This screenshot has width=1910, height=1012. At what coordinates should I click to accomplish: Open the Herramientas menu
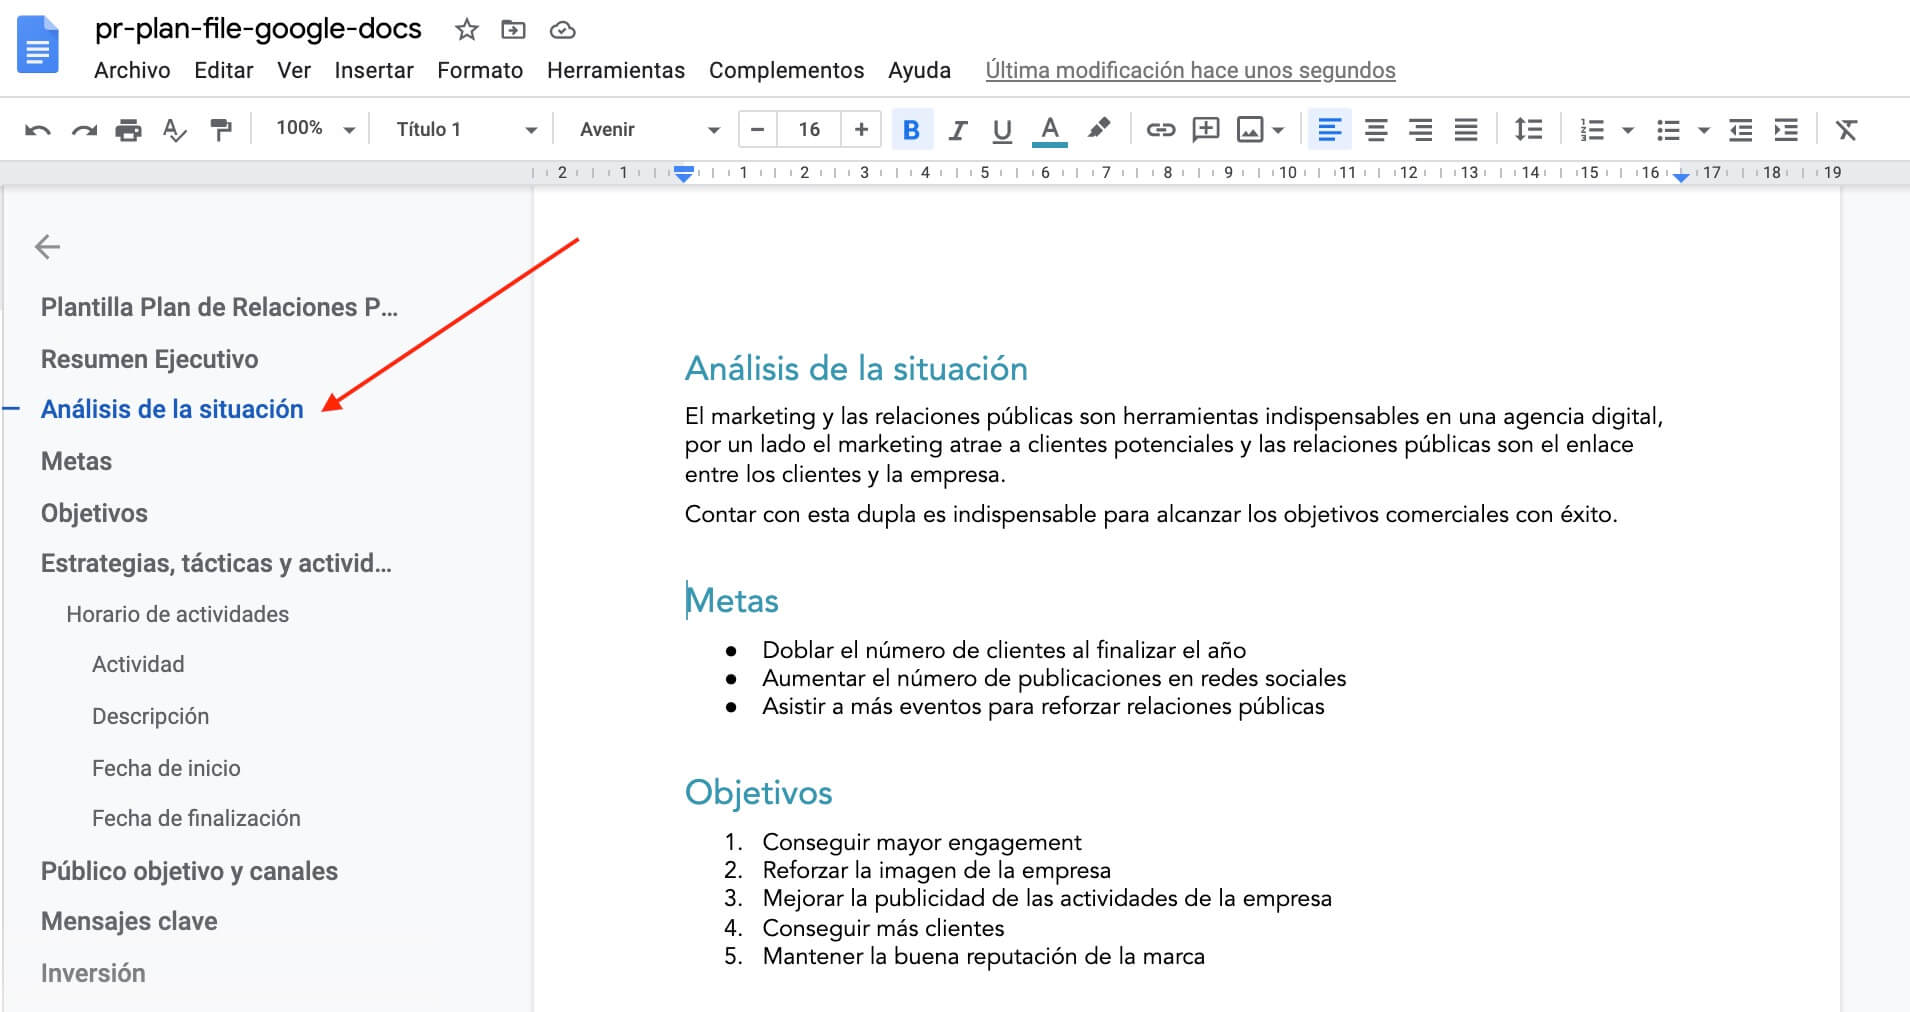[615, 70]
